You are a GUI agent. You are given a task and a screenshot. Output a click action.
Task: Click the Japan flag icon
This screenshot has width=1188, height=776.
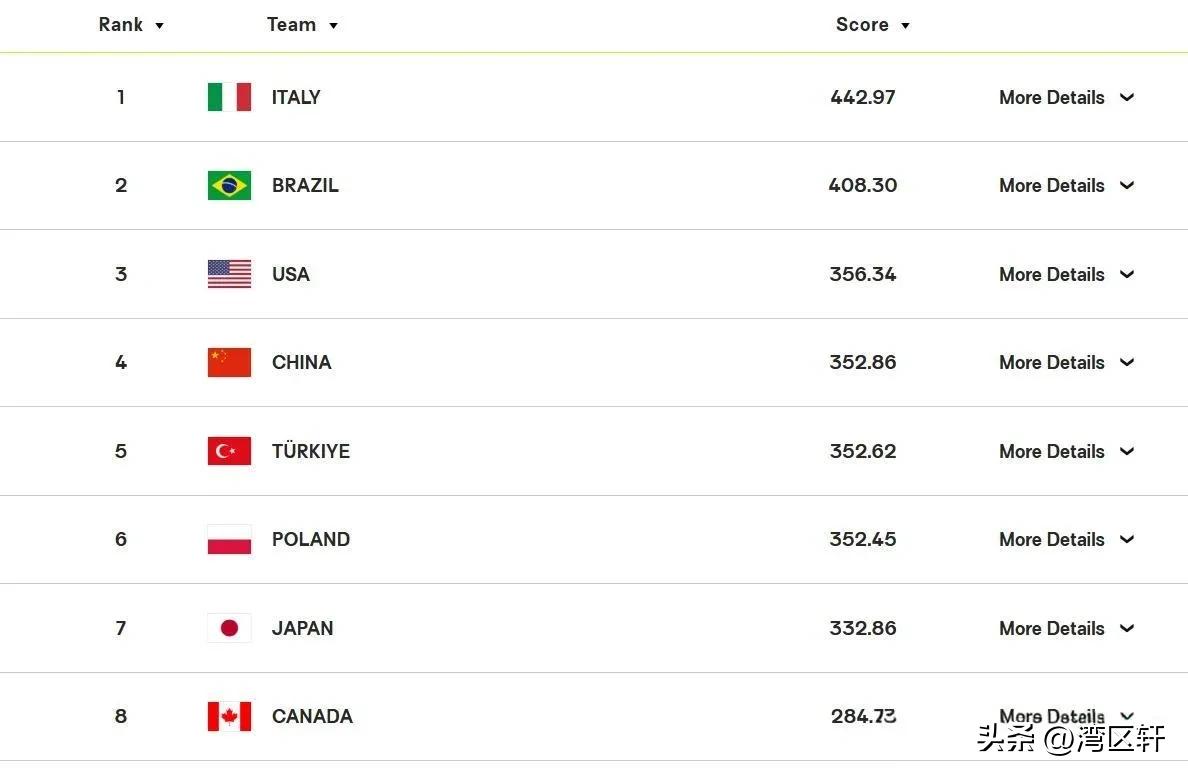tap(229, 628)
